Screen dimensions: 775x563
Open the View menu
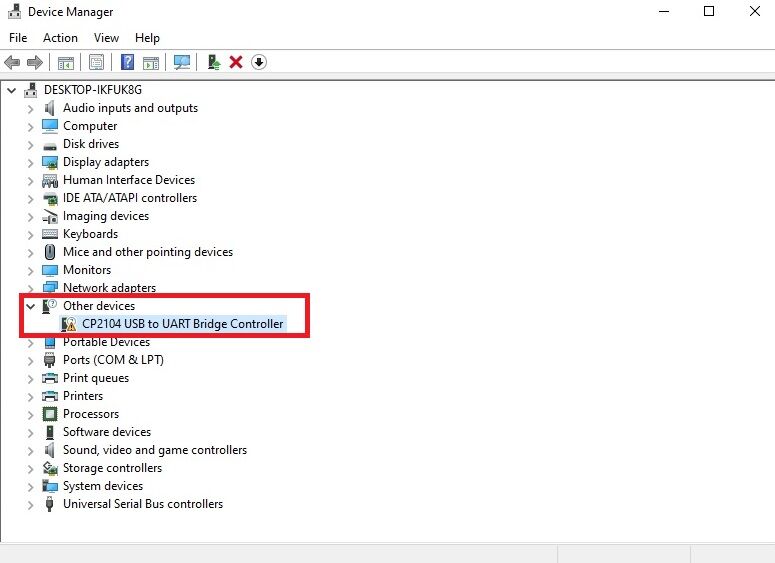click(x=106, y=38)
